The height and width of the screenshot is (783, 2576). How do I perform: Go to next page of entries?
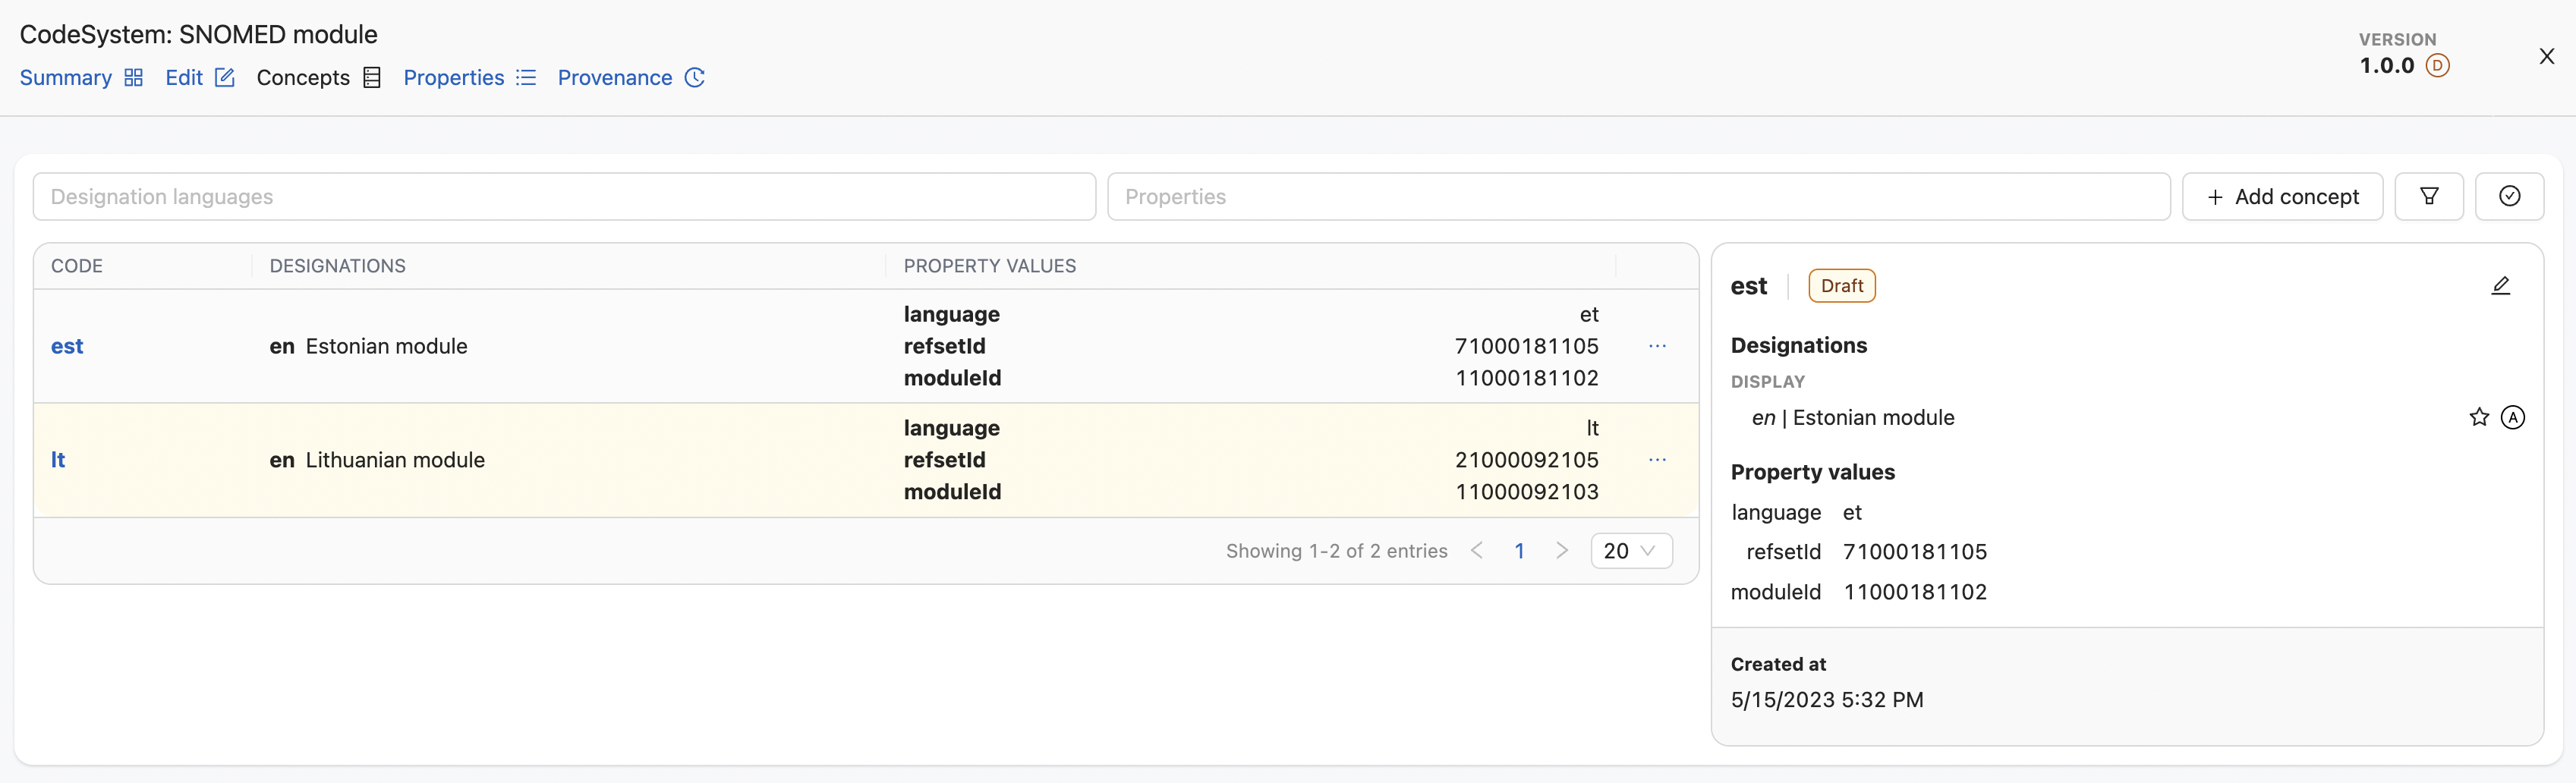tap(1562, 551)
